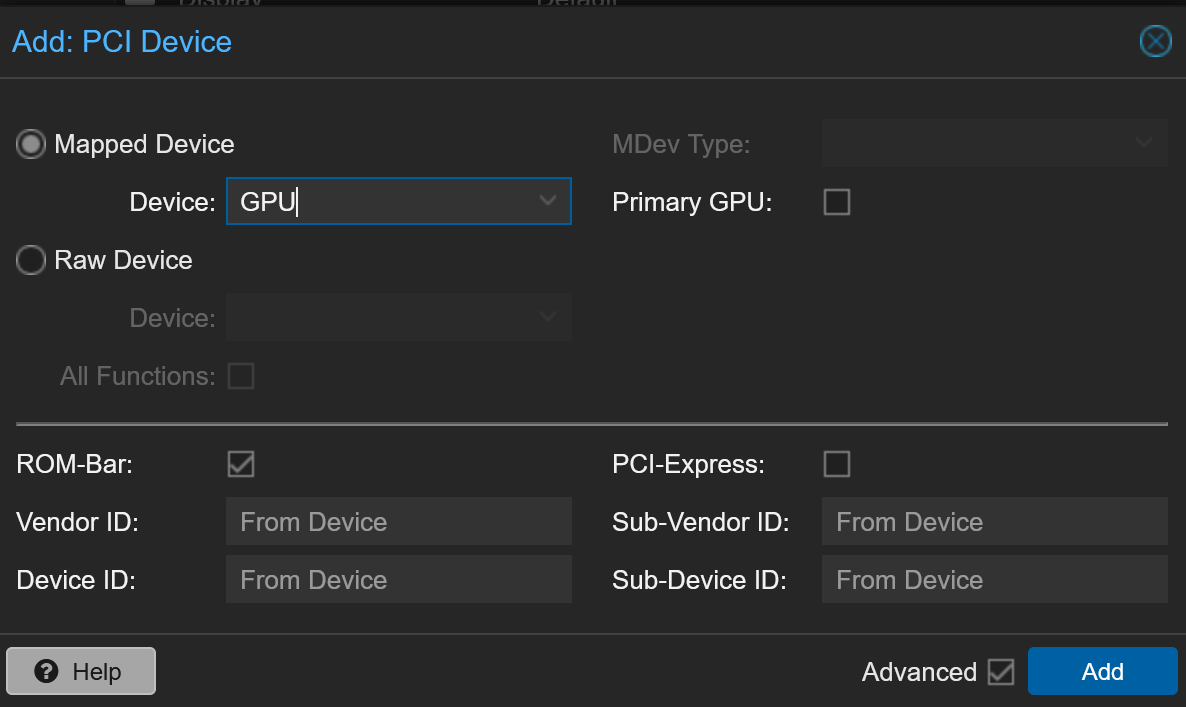Check the All Functions checkbox

241,376
